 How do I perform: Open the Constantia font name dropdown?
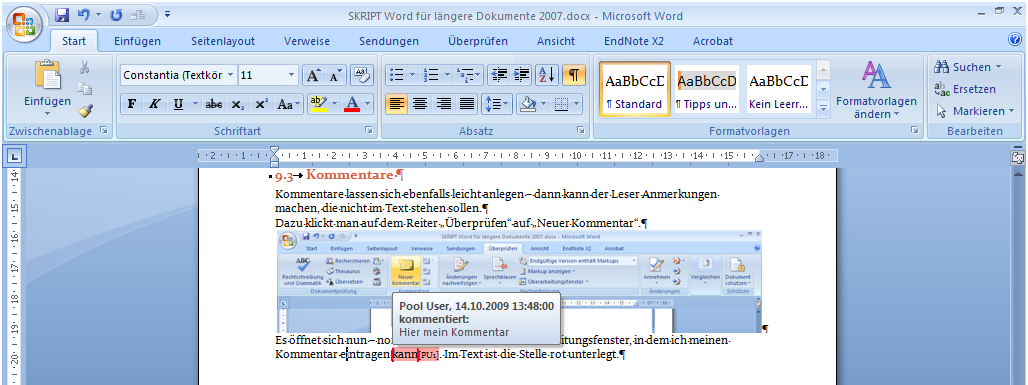[x=230, y=75]
